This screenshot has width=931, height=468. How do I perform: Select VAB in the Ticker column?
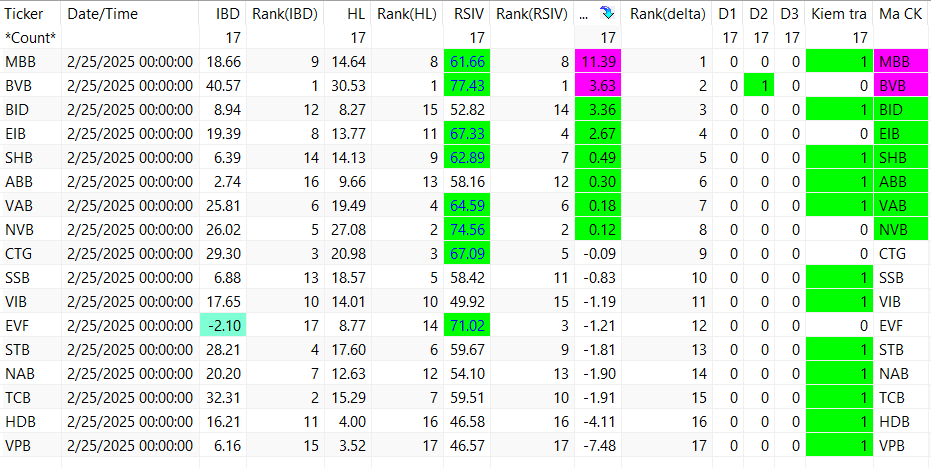click(x=17, y=205)
